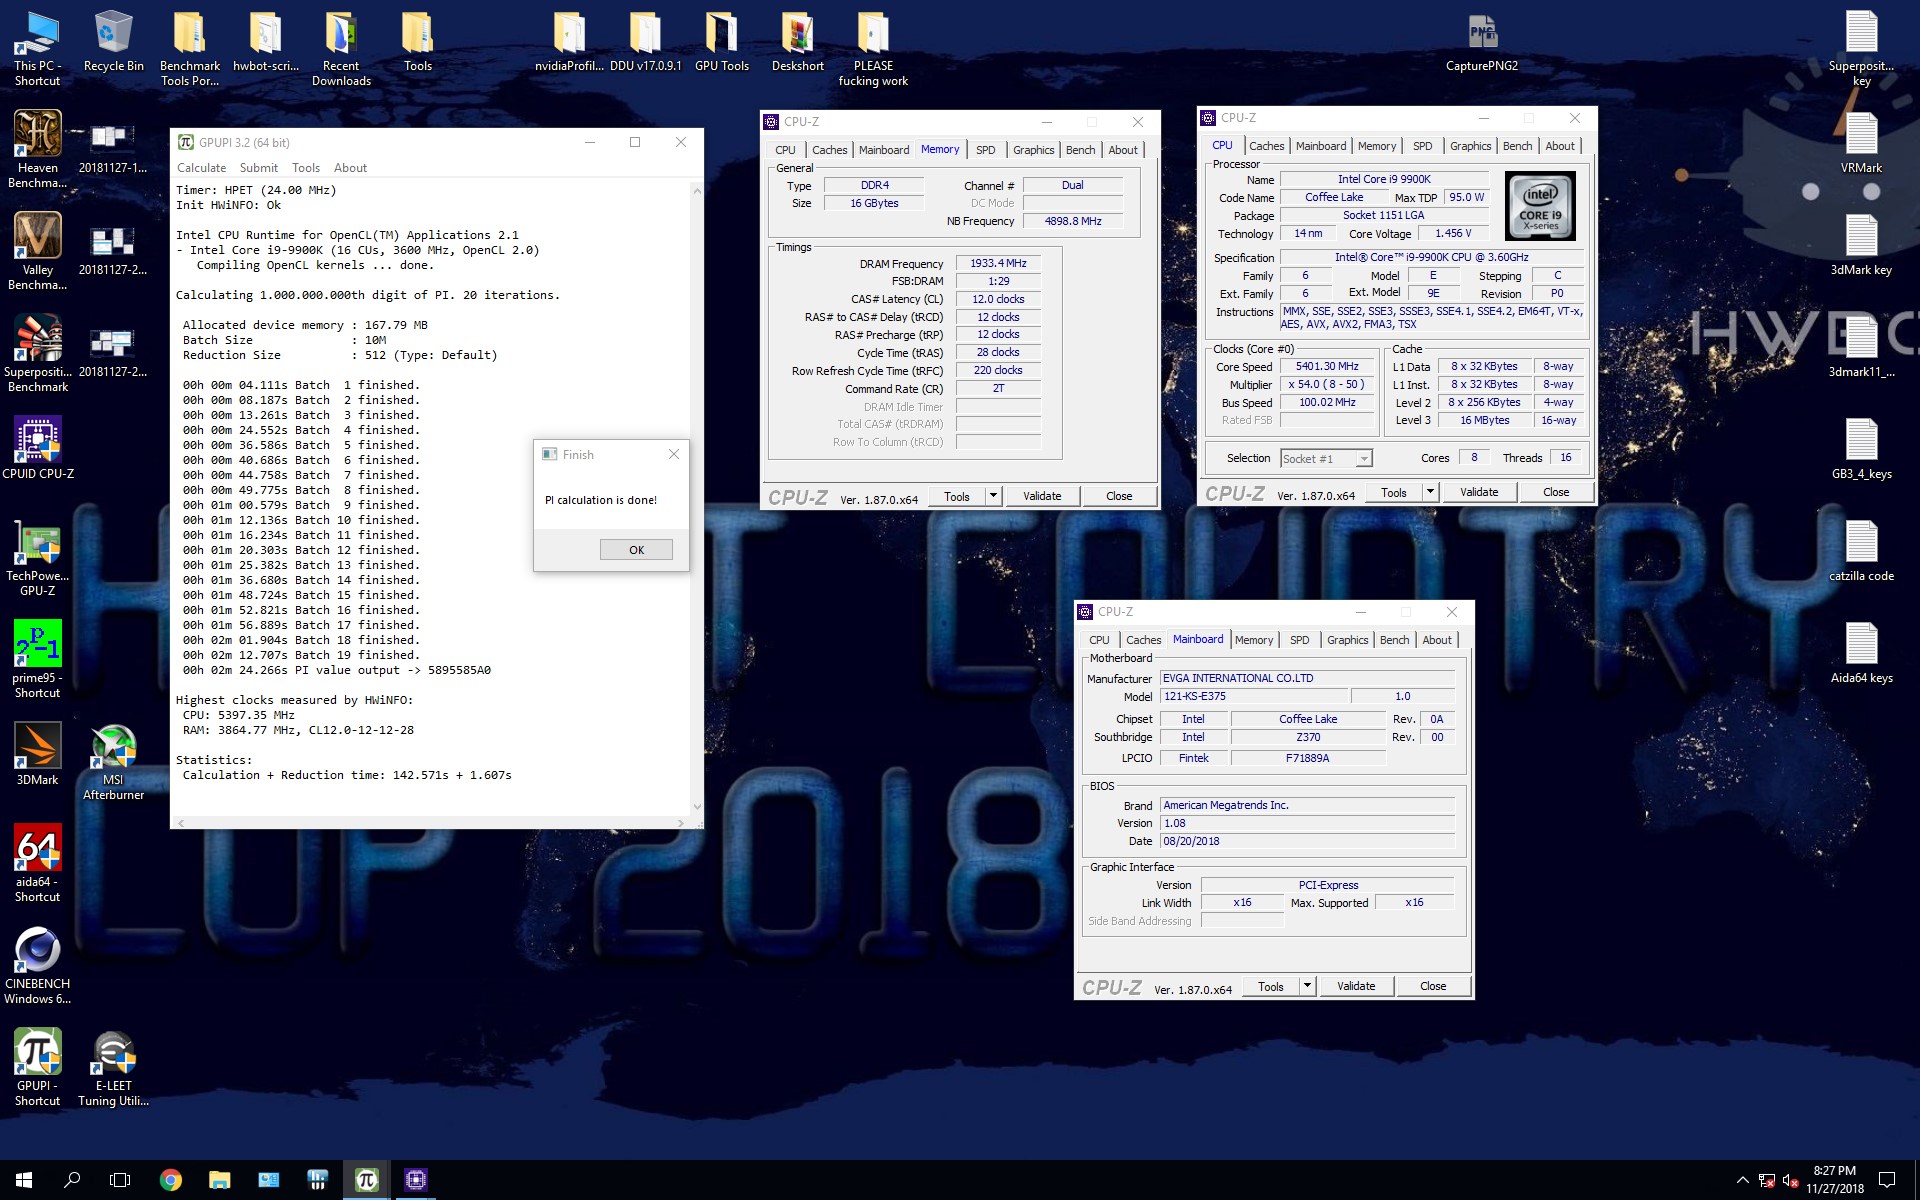Click the GPUPI vertical scrollbar down arrow
The height and width of the screenshot is (1200, 1920).
click(697, 807)
